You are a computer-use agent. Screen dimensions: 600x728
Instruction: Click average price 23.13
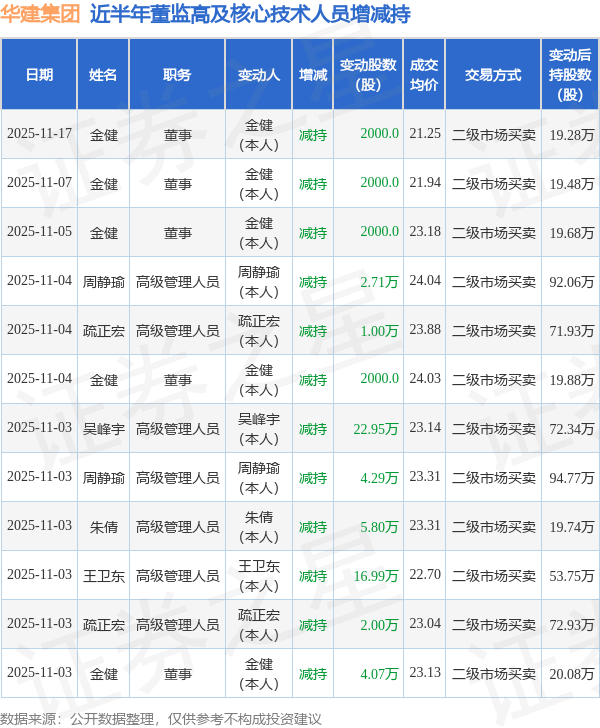point(425,672)
